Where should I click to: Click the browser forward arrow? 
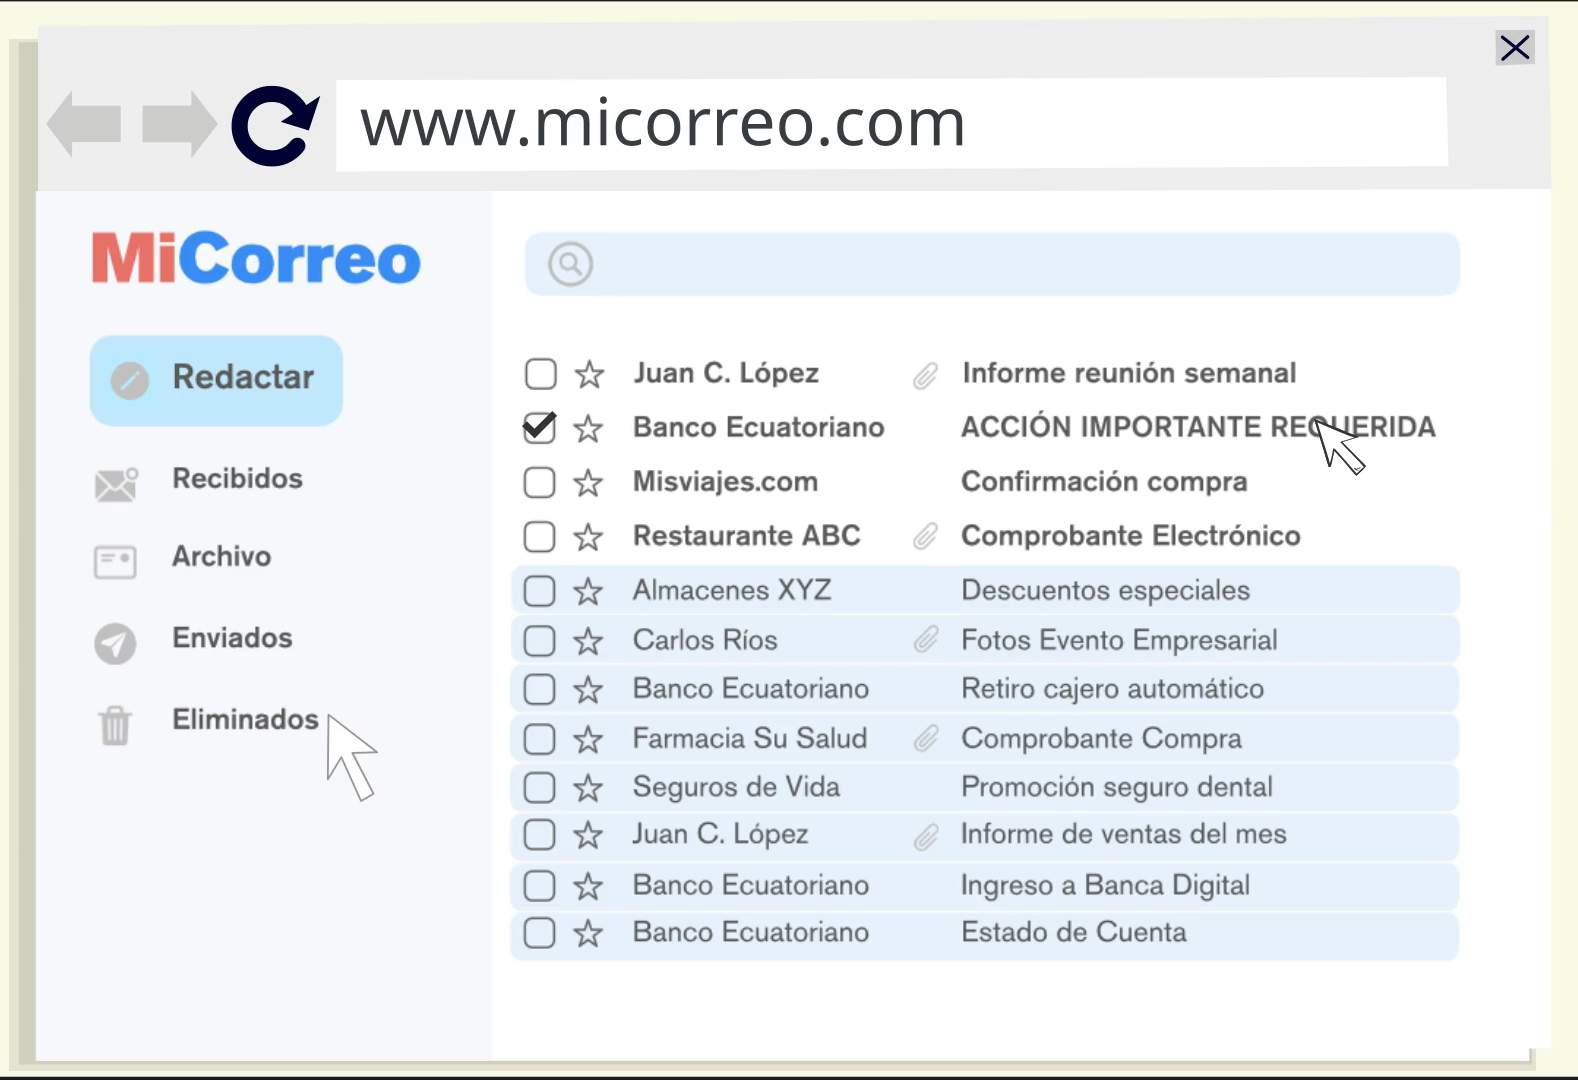pos(179,125)
